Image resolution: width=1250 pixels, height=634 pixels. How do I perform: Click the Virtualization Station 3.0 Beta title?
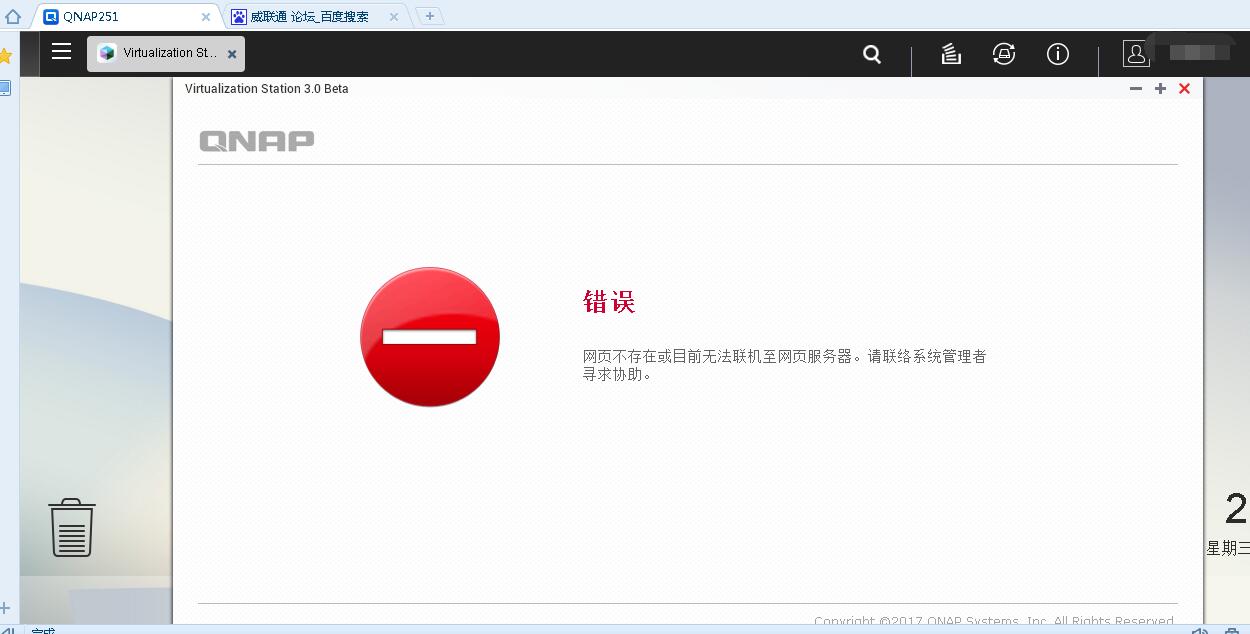pyautogui.click(x=267, y=88)
